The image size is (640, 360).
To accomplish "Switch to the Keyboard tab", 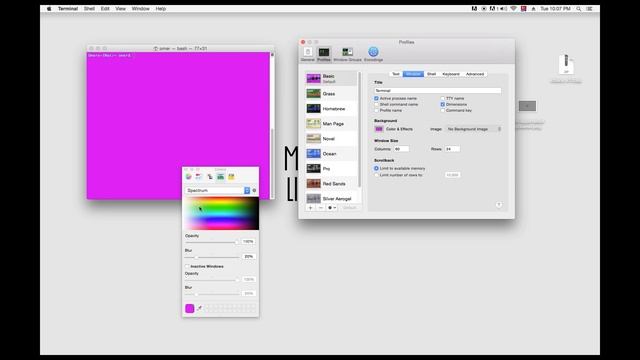I will 451,74.
